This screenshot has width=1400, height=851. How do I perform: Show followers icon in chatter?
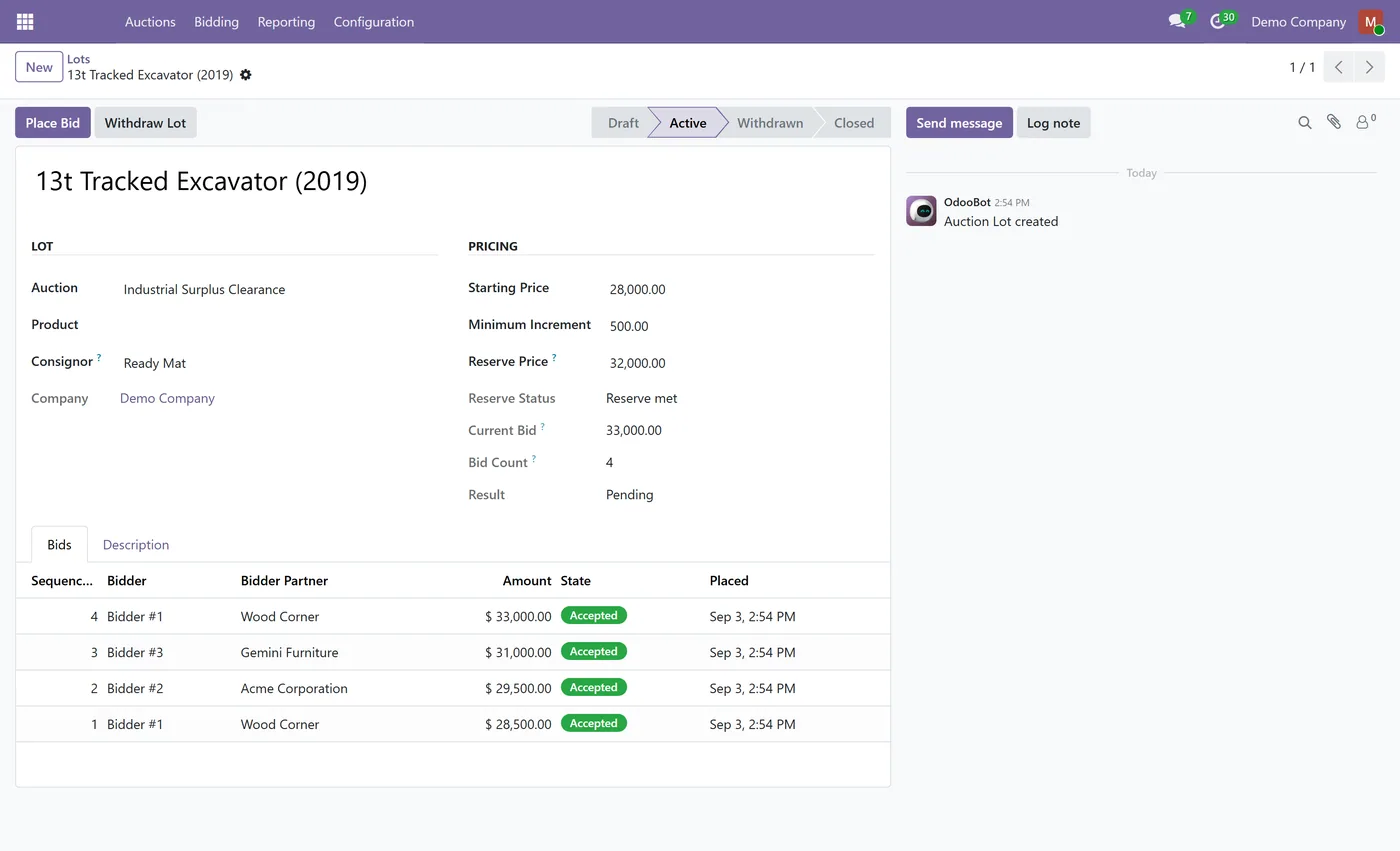(x=1365, y=122)
